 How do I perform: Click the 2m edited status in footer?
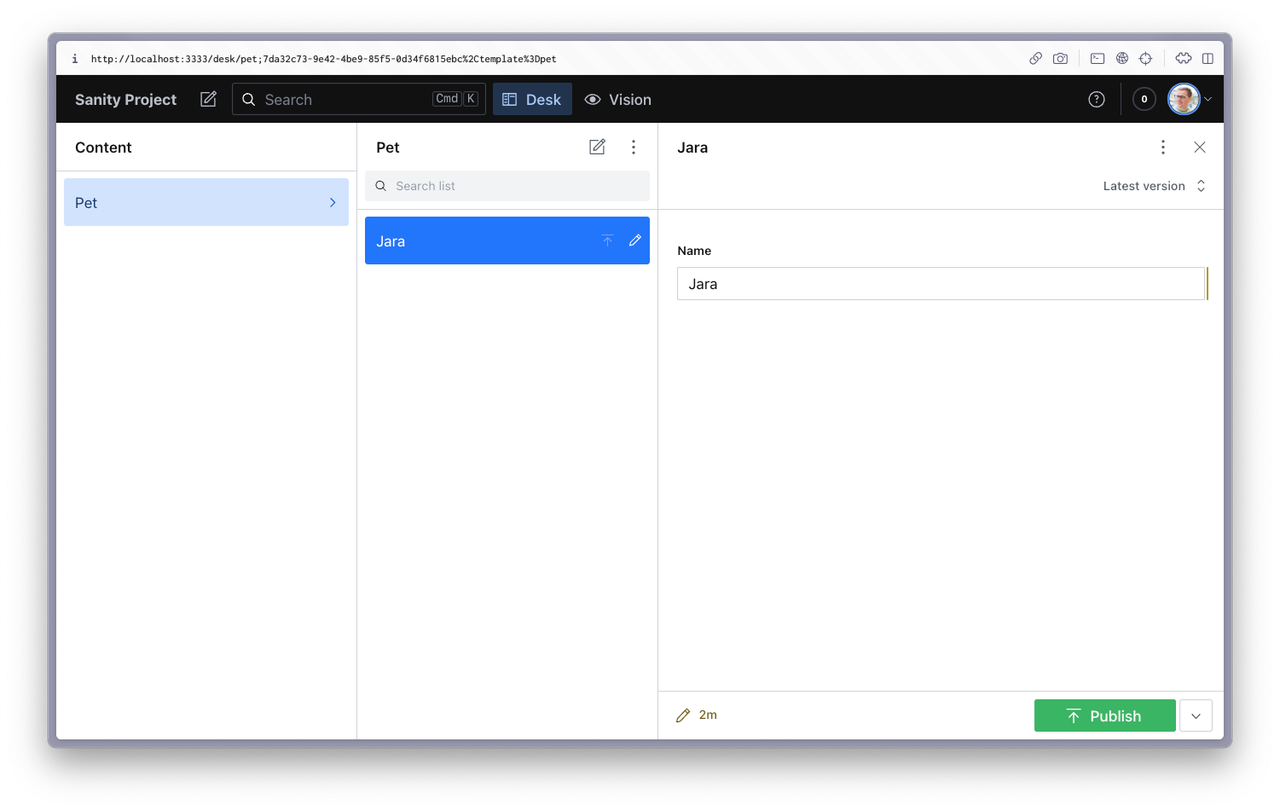coord(697,715)
